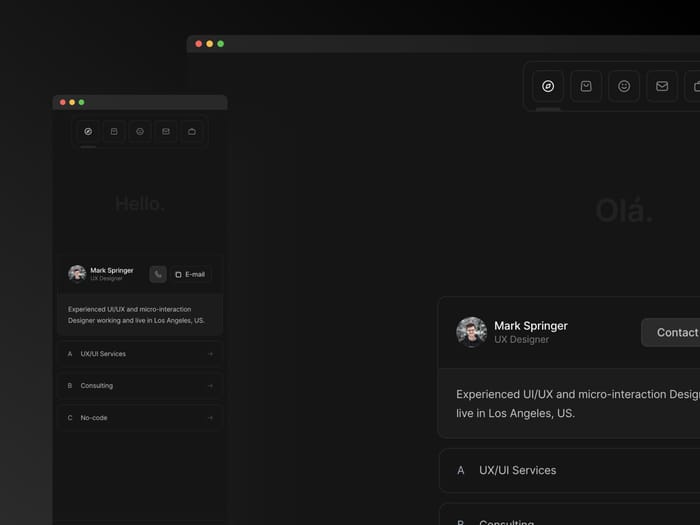The image size is (700, 525).
Task: Minimize small window with yellow button
Action: (72, 102)
